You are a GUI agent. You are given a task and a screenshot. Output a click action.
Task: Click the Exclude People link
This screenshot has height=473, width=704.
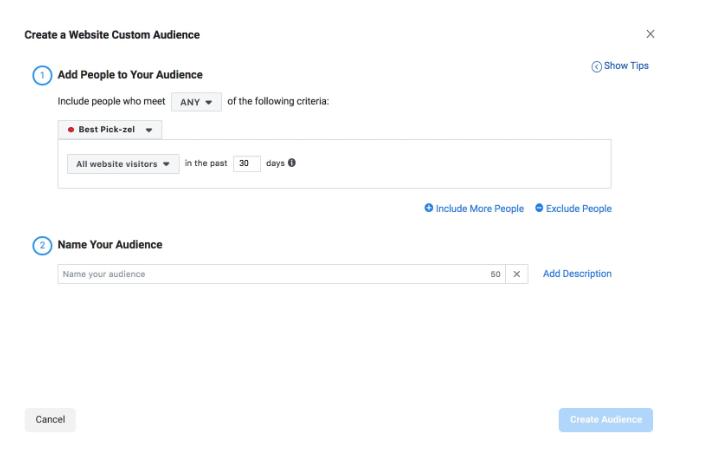pos(578,209)
